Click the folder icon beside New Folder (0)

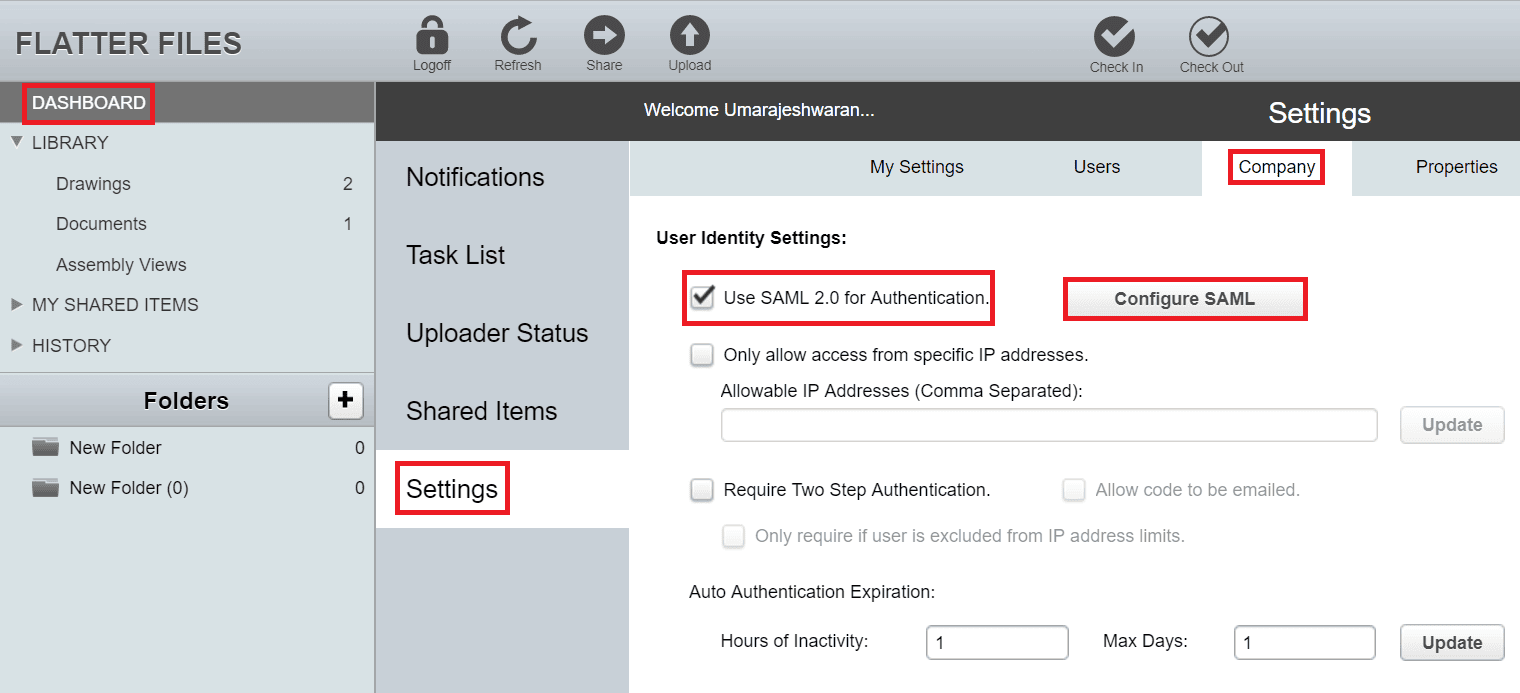(x=45, y=487)
